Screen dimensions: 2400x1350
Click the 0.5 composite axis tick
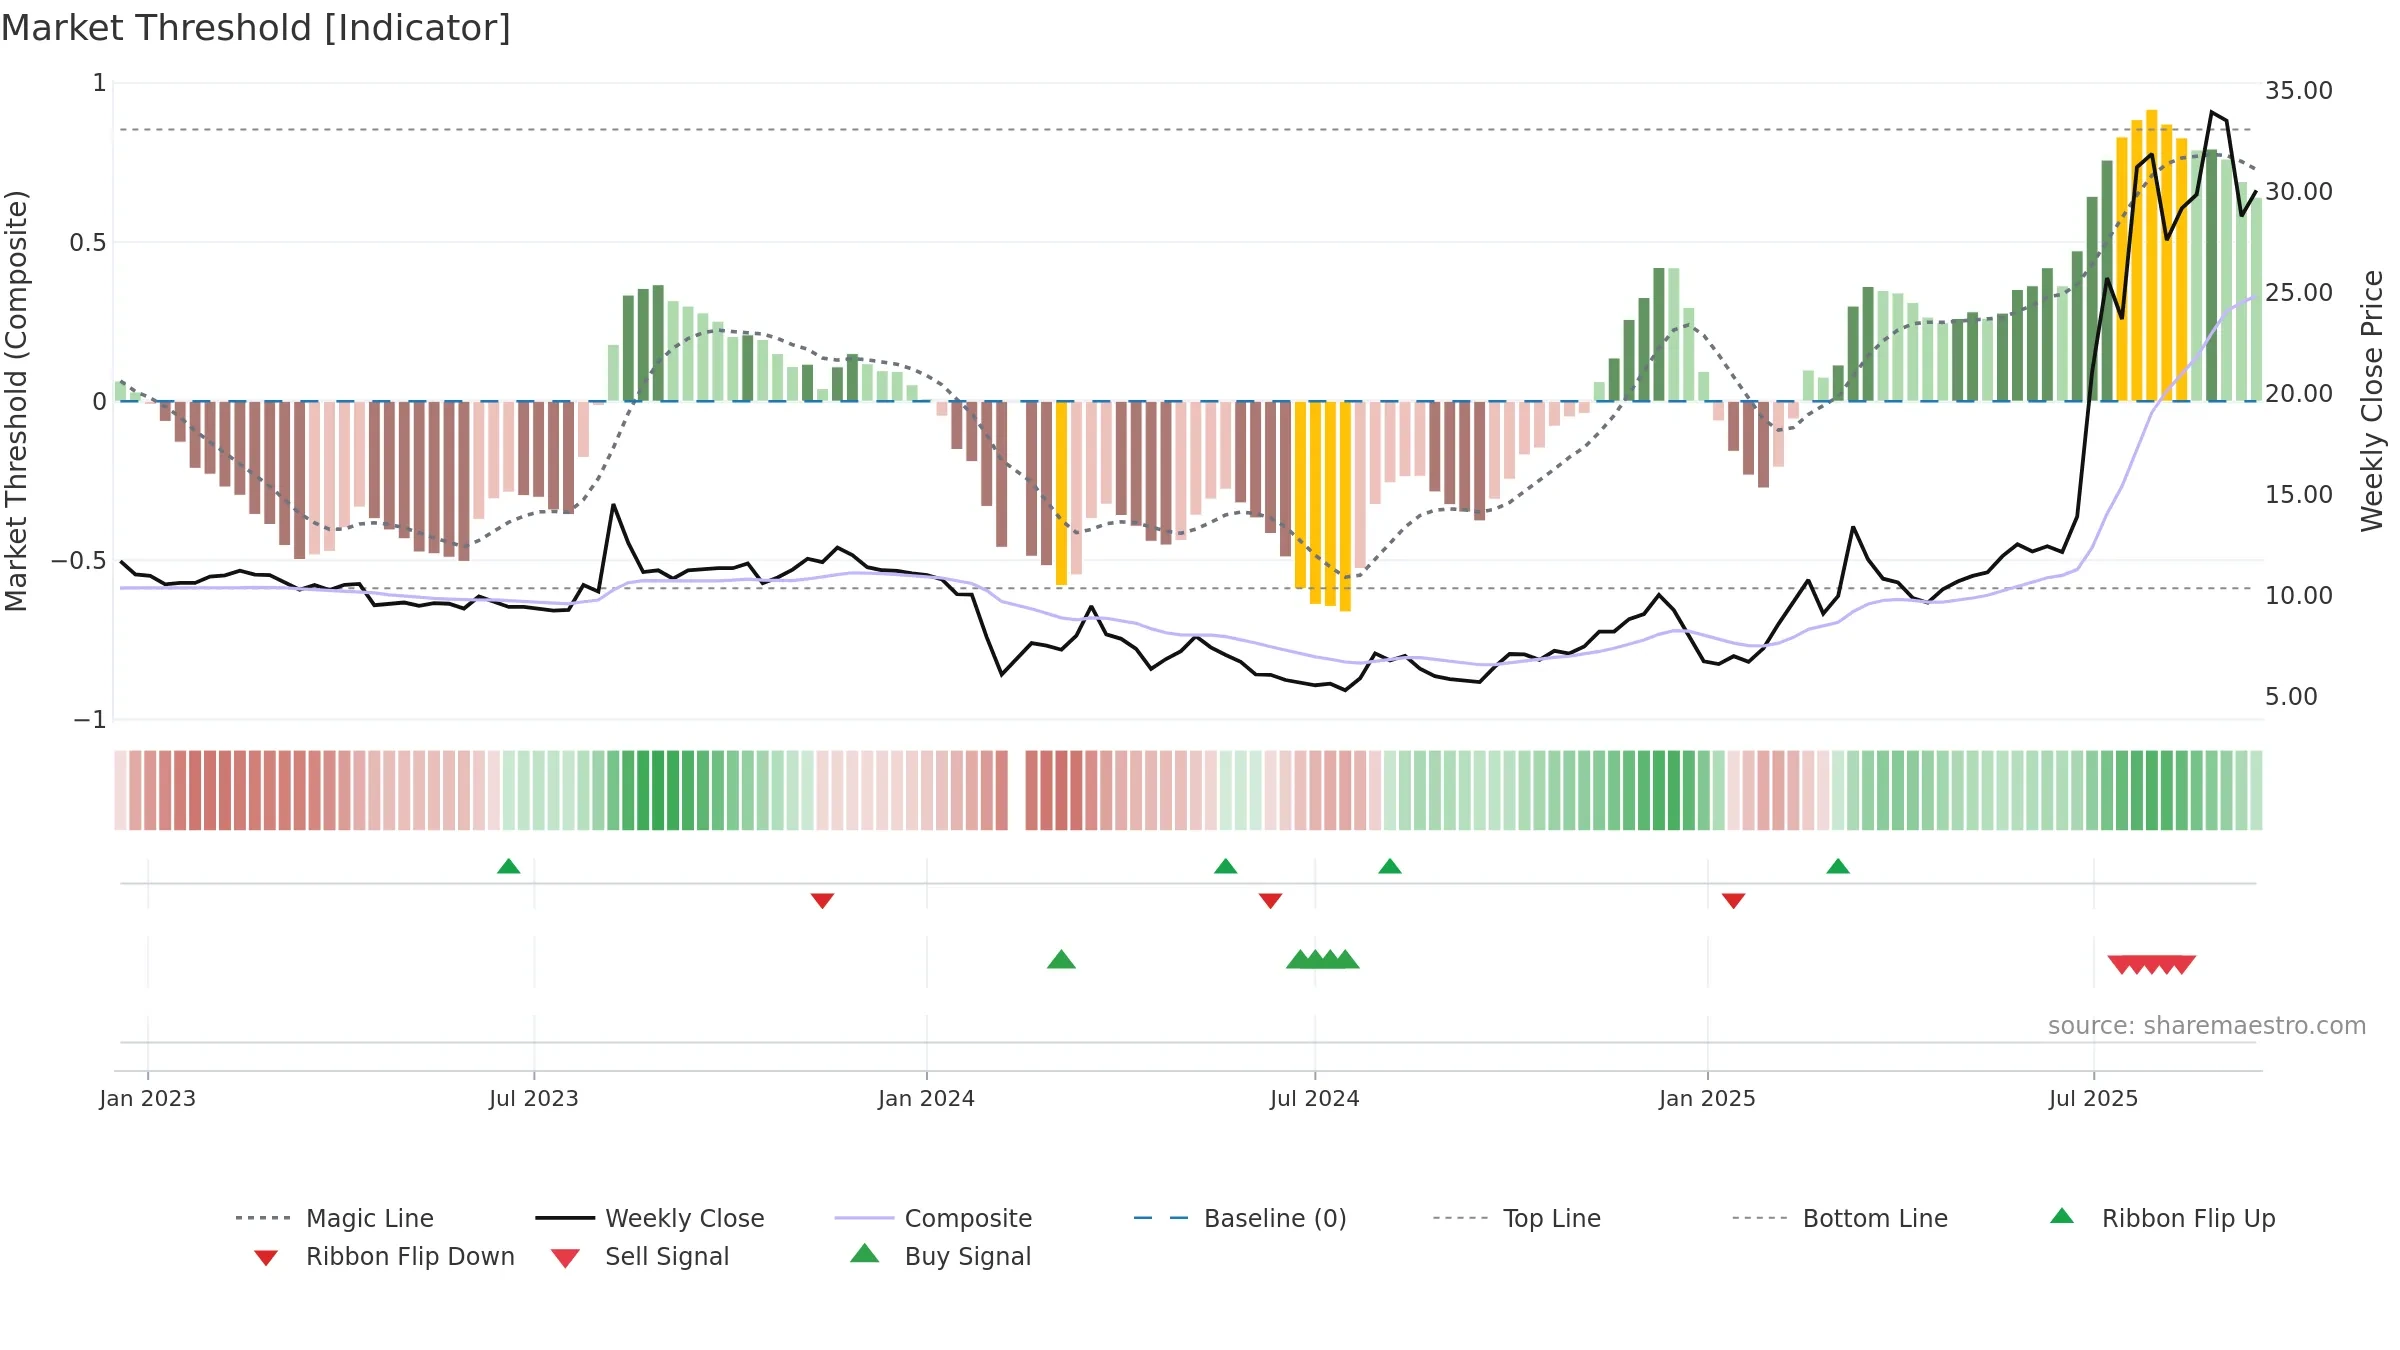pos(88,243)
